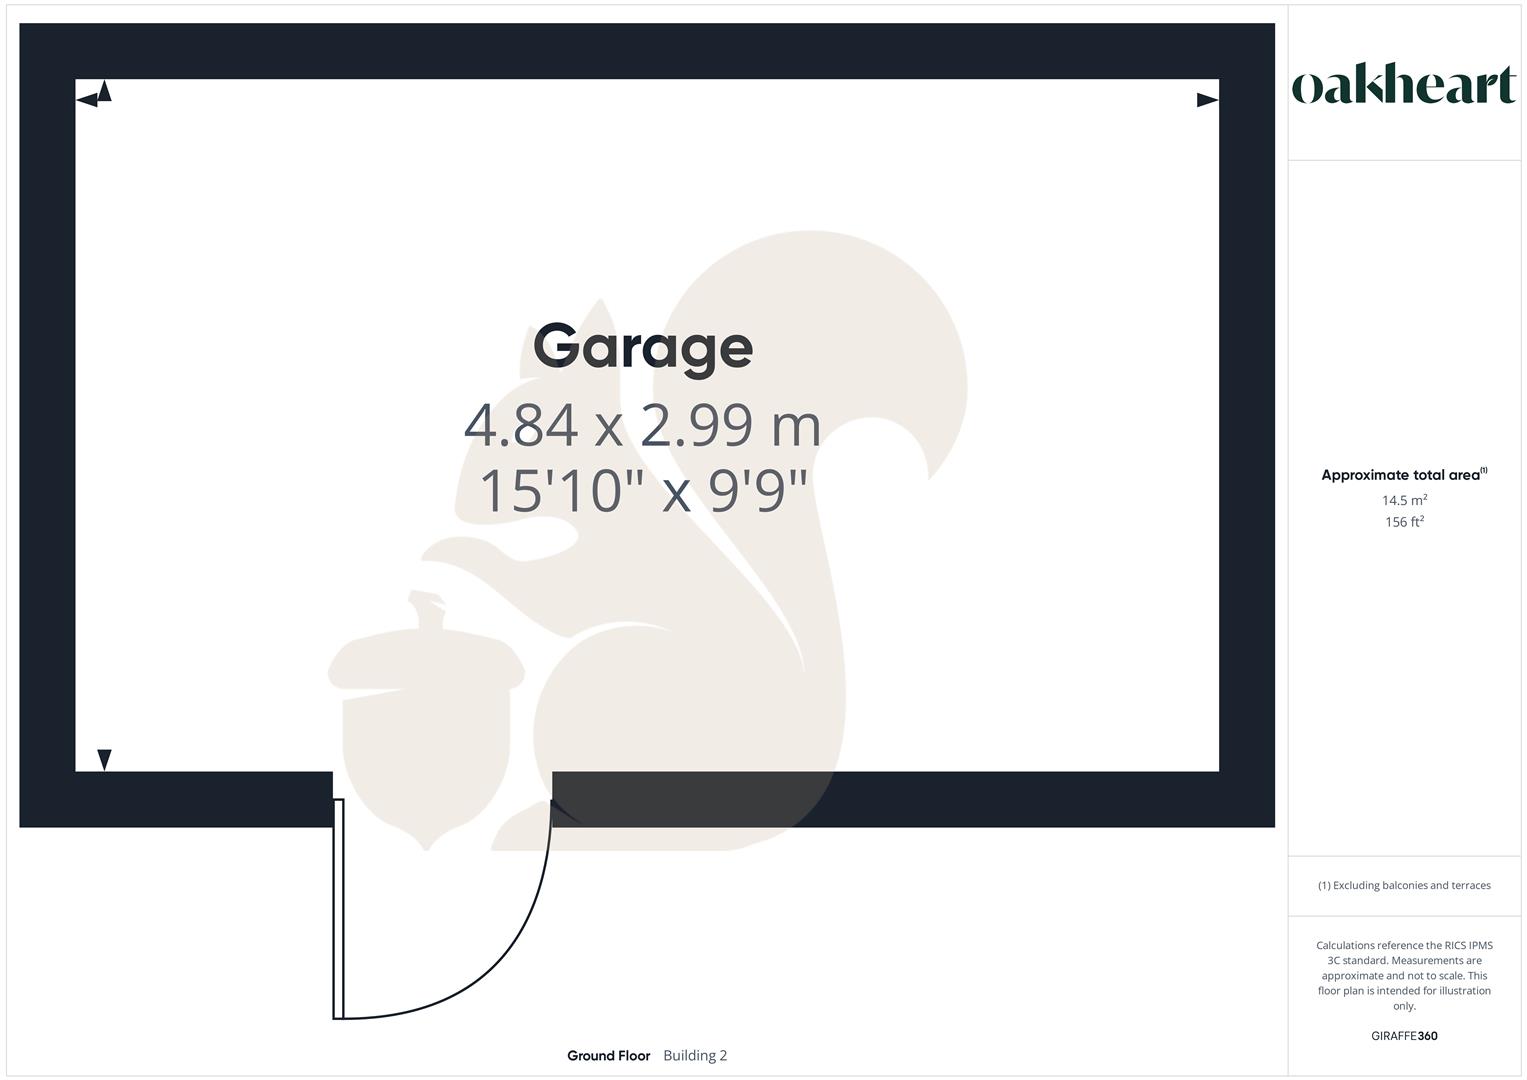Select the 156 ft² area value
This screenshot has height=1080, width=1527.
(1404, 522)
